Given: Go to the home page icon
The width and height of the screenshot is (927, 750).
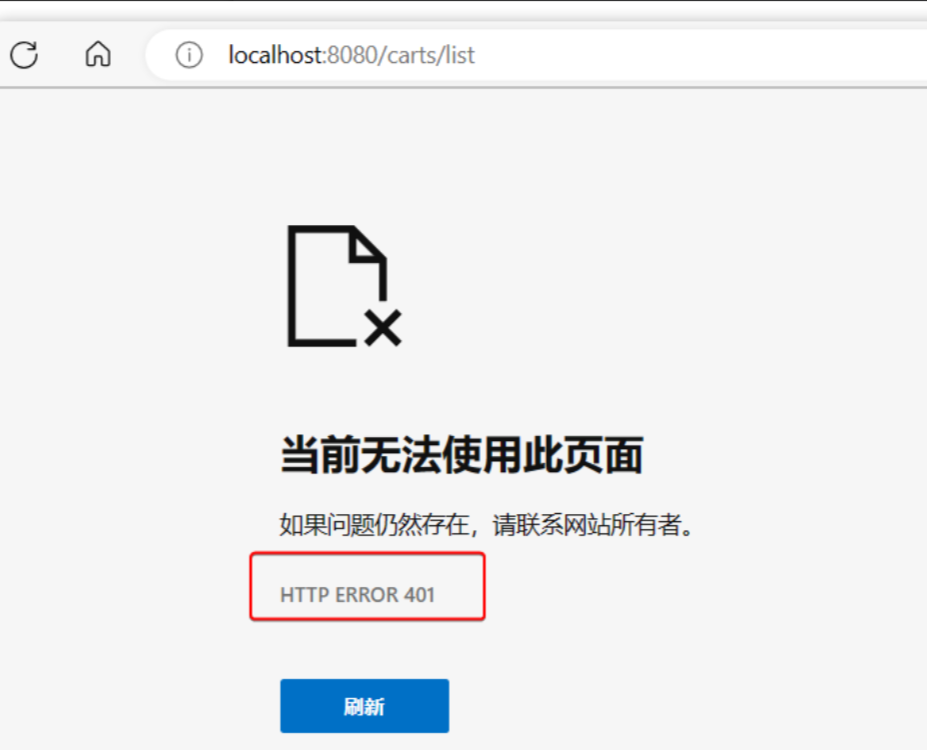Looking at the screenshot, I should [x=98, y=54].
